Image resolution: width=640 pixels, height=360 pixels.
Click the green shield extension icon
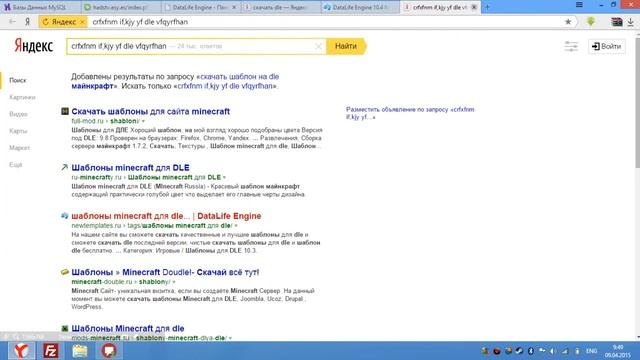(591, 22)
